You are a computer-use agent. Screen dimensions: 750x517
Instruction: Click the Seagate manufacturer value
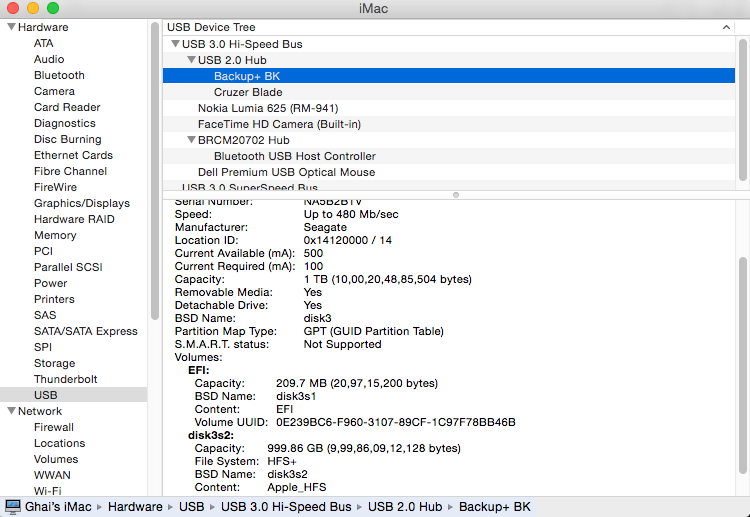pos(325,227)
